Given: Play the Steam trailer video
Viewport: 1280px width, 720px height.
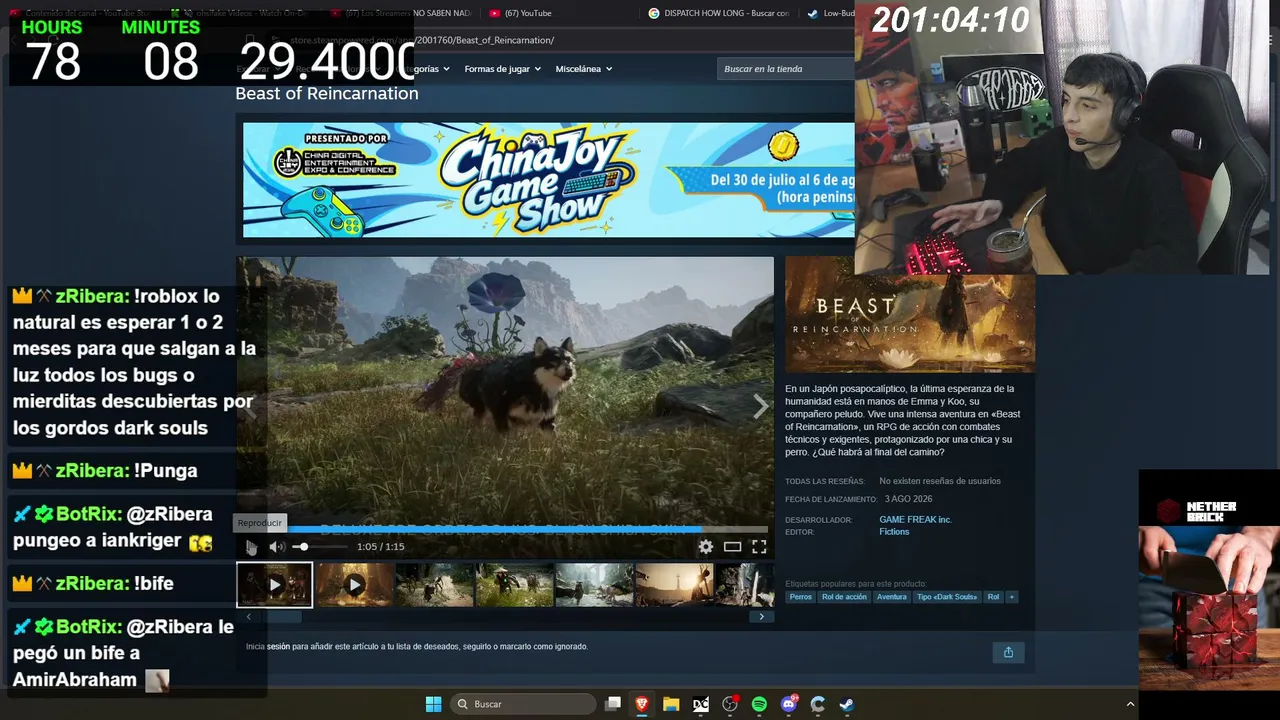Looking at the screenshot, I should 251,547.
